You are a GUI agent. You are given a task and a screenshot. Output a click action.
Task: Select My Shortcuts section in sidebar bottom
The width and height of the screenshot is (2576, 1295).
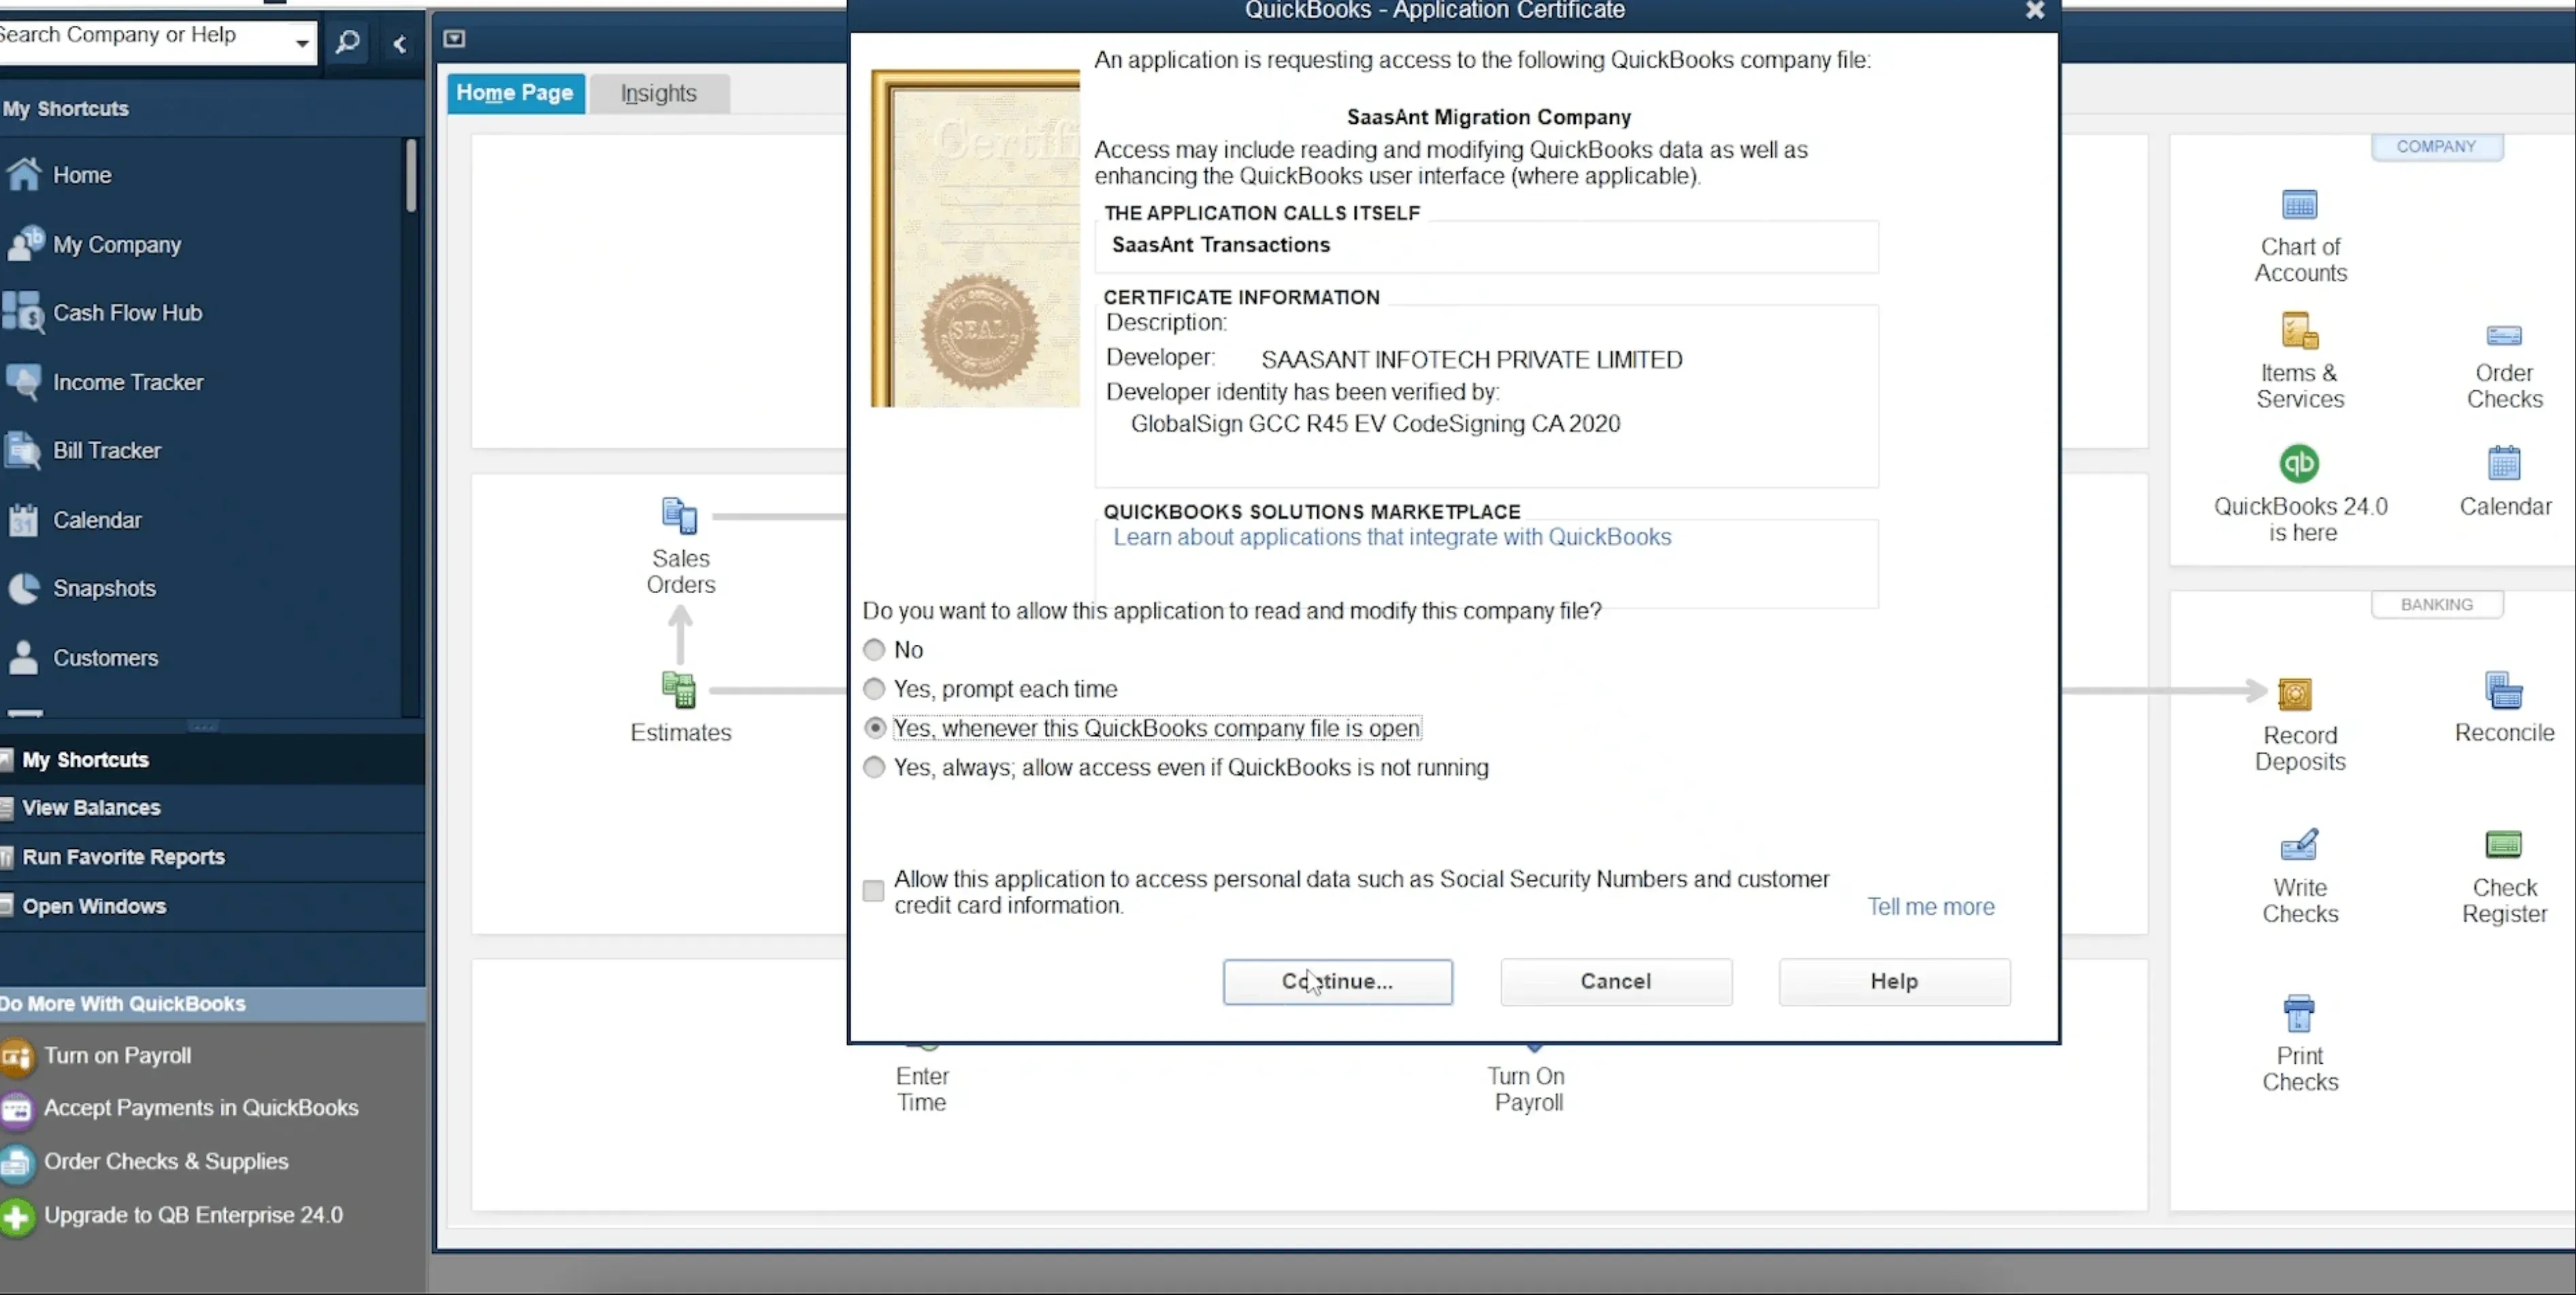(211, 760)
